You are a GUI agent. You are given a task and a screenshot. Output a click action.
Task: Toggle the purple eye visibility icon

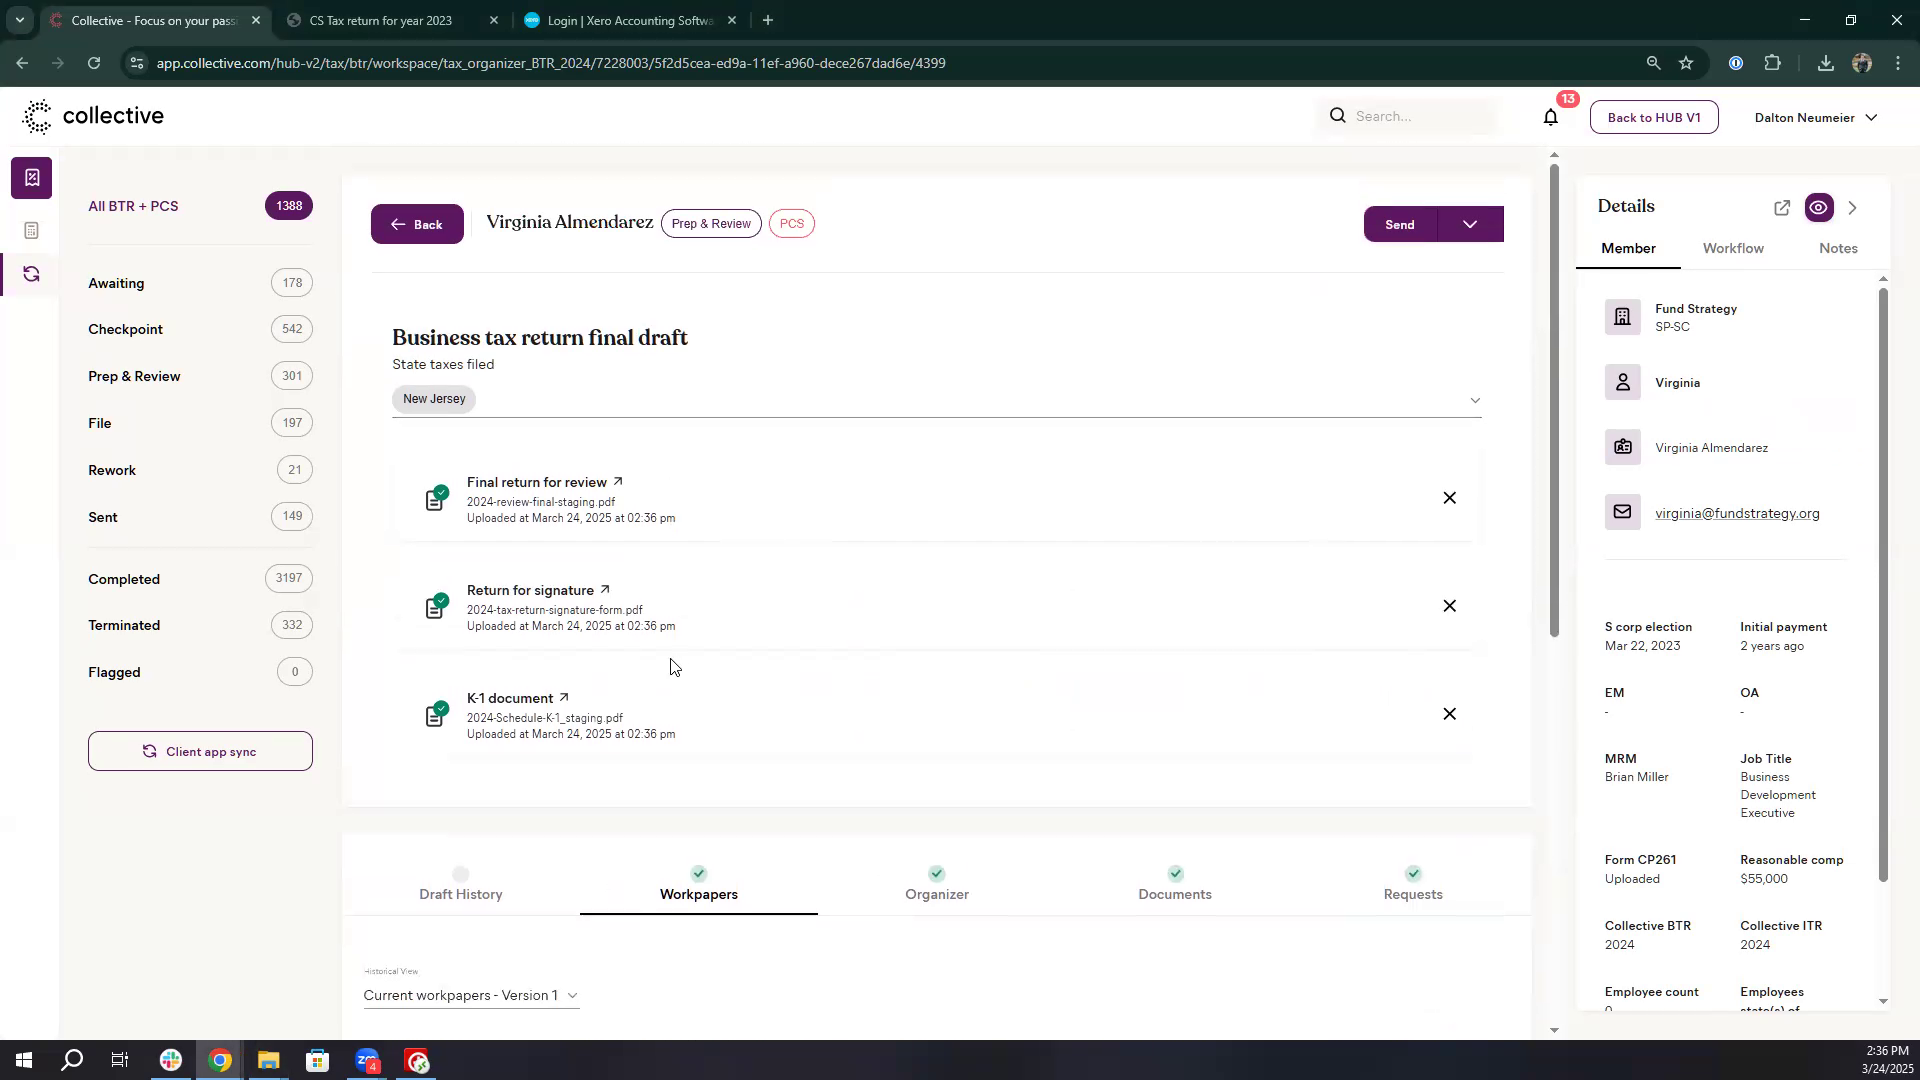pyautogui.click(x=1818, y=208)
